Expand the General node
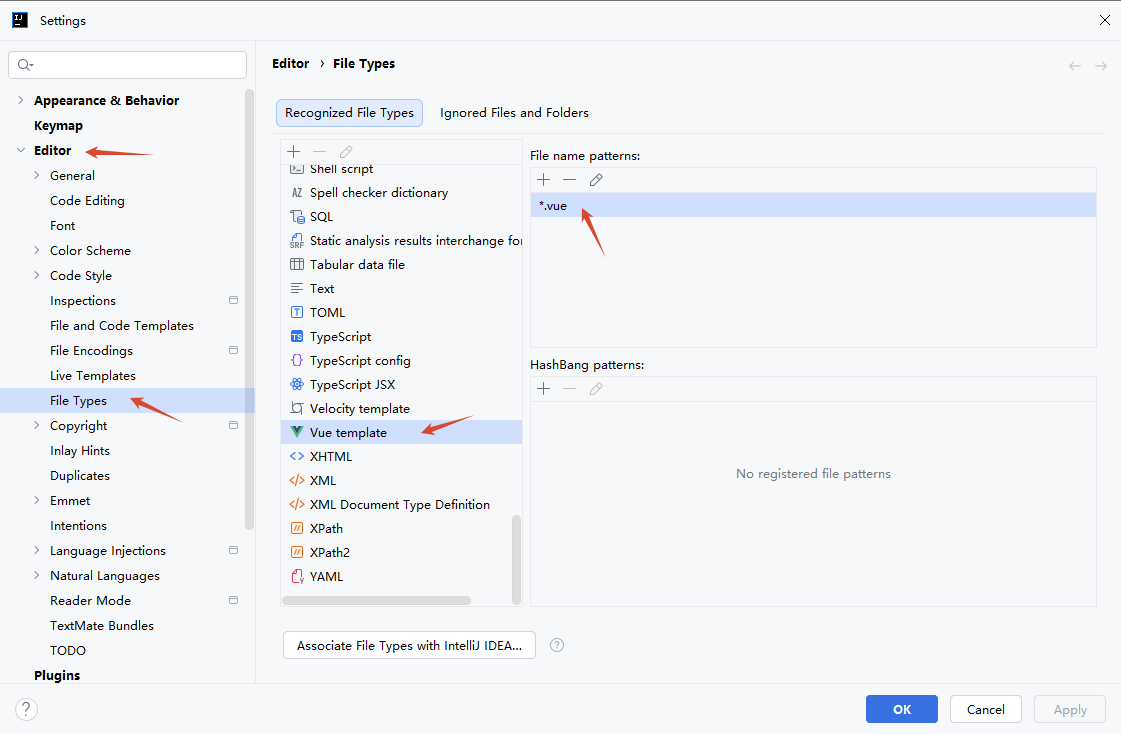The height and width of the screenshot is (734, 1121). point(36,175)
